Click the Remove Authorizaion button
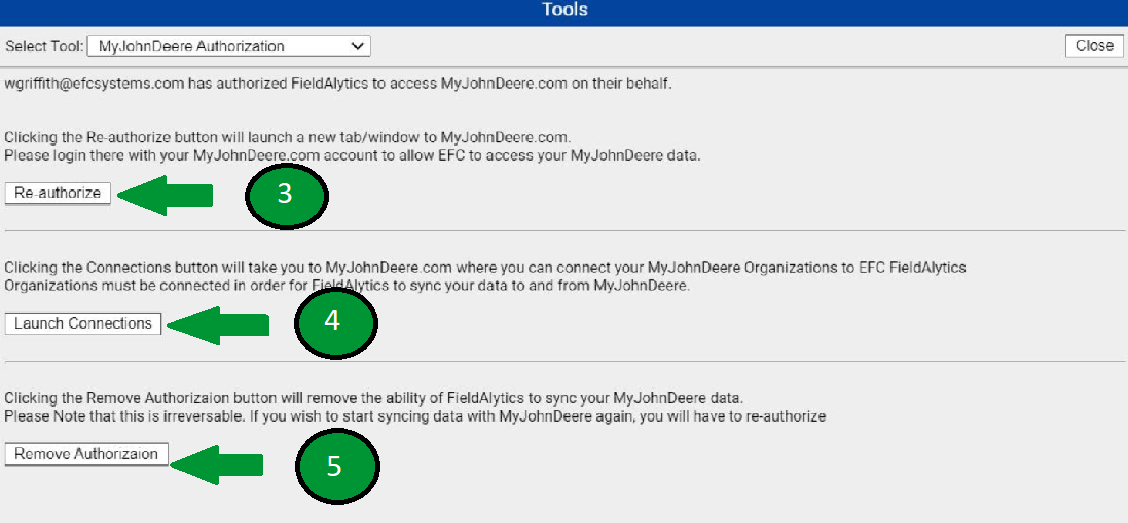The height and width of the screenshot is (523, 1128). [86, 455]
